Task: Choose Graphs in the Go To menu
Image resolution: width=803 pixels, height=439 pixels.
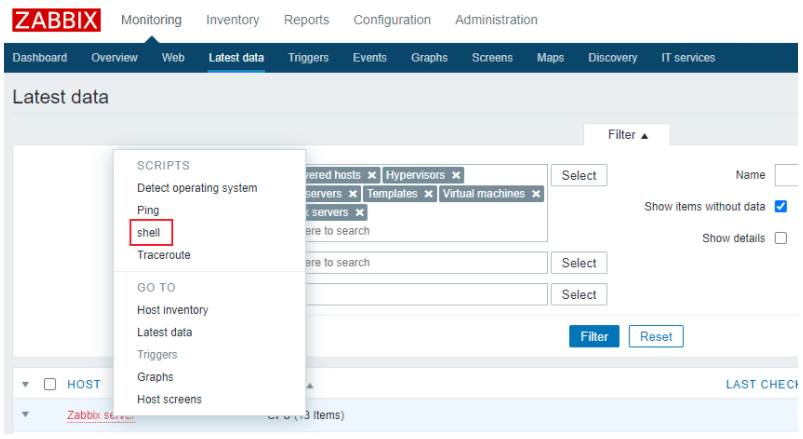Action: [x=155, y=377]
